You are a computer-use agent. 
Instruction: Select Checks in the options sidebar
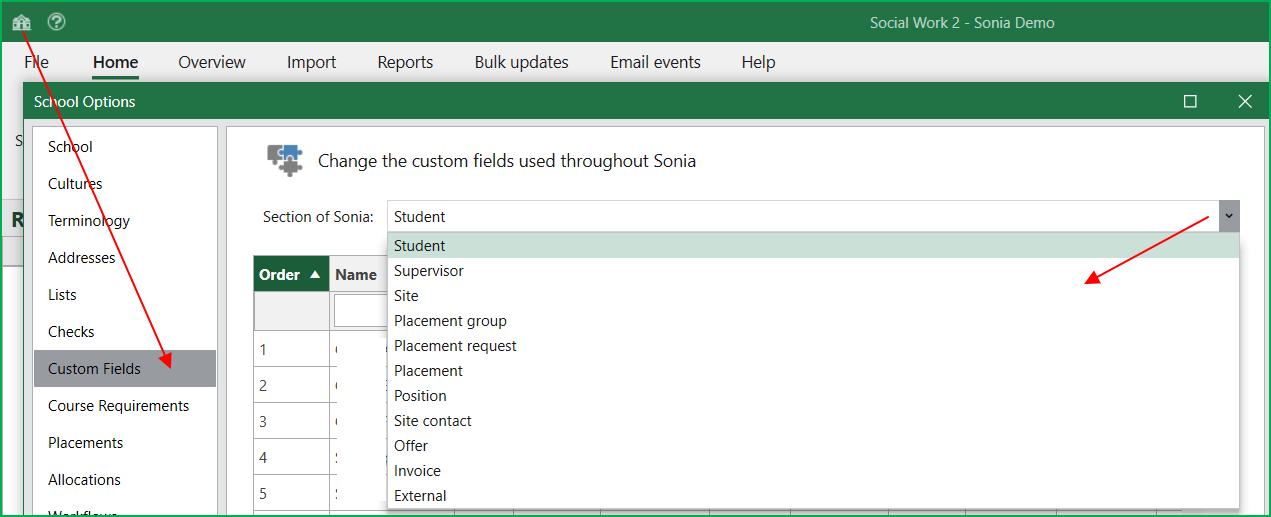(x=125, y=332)
